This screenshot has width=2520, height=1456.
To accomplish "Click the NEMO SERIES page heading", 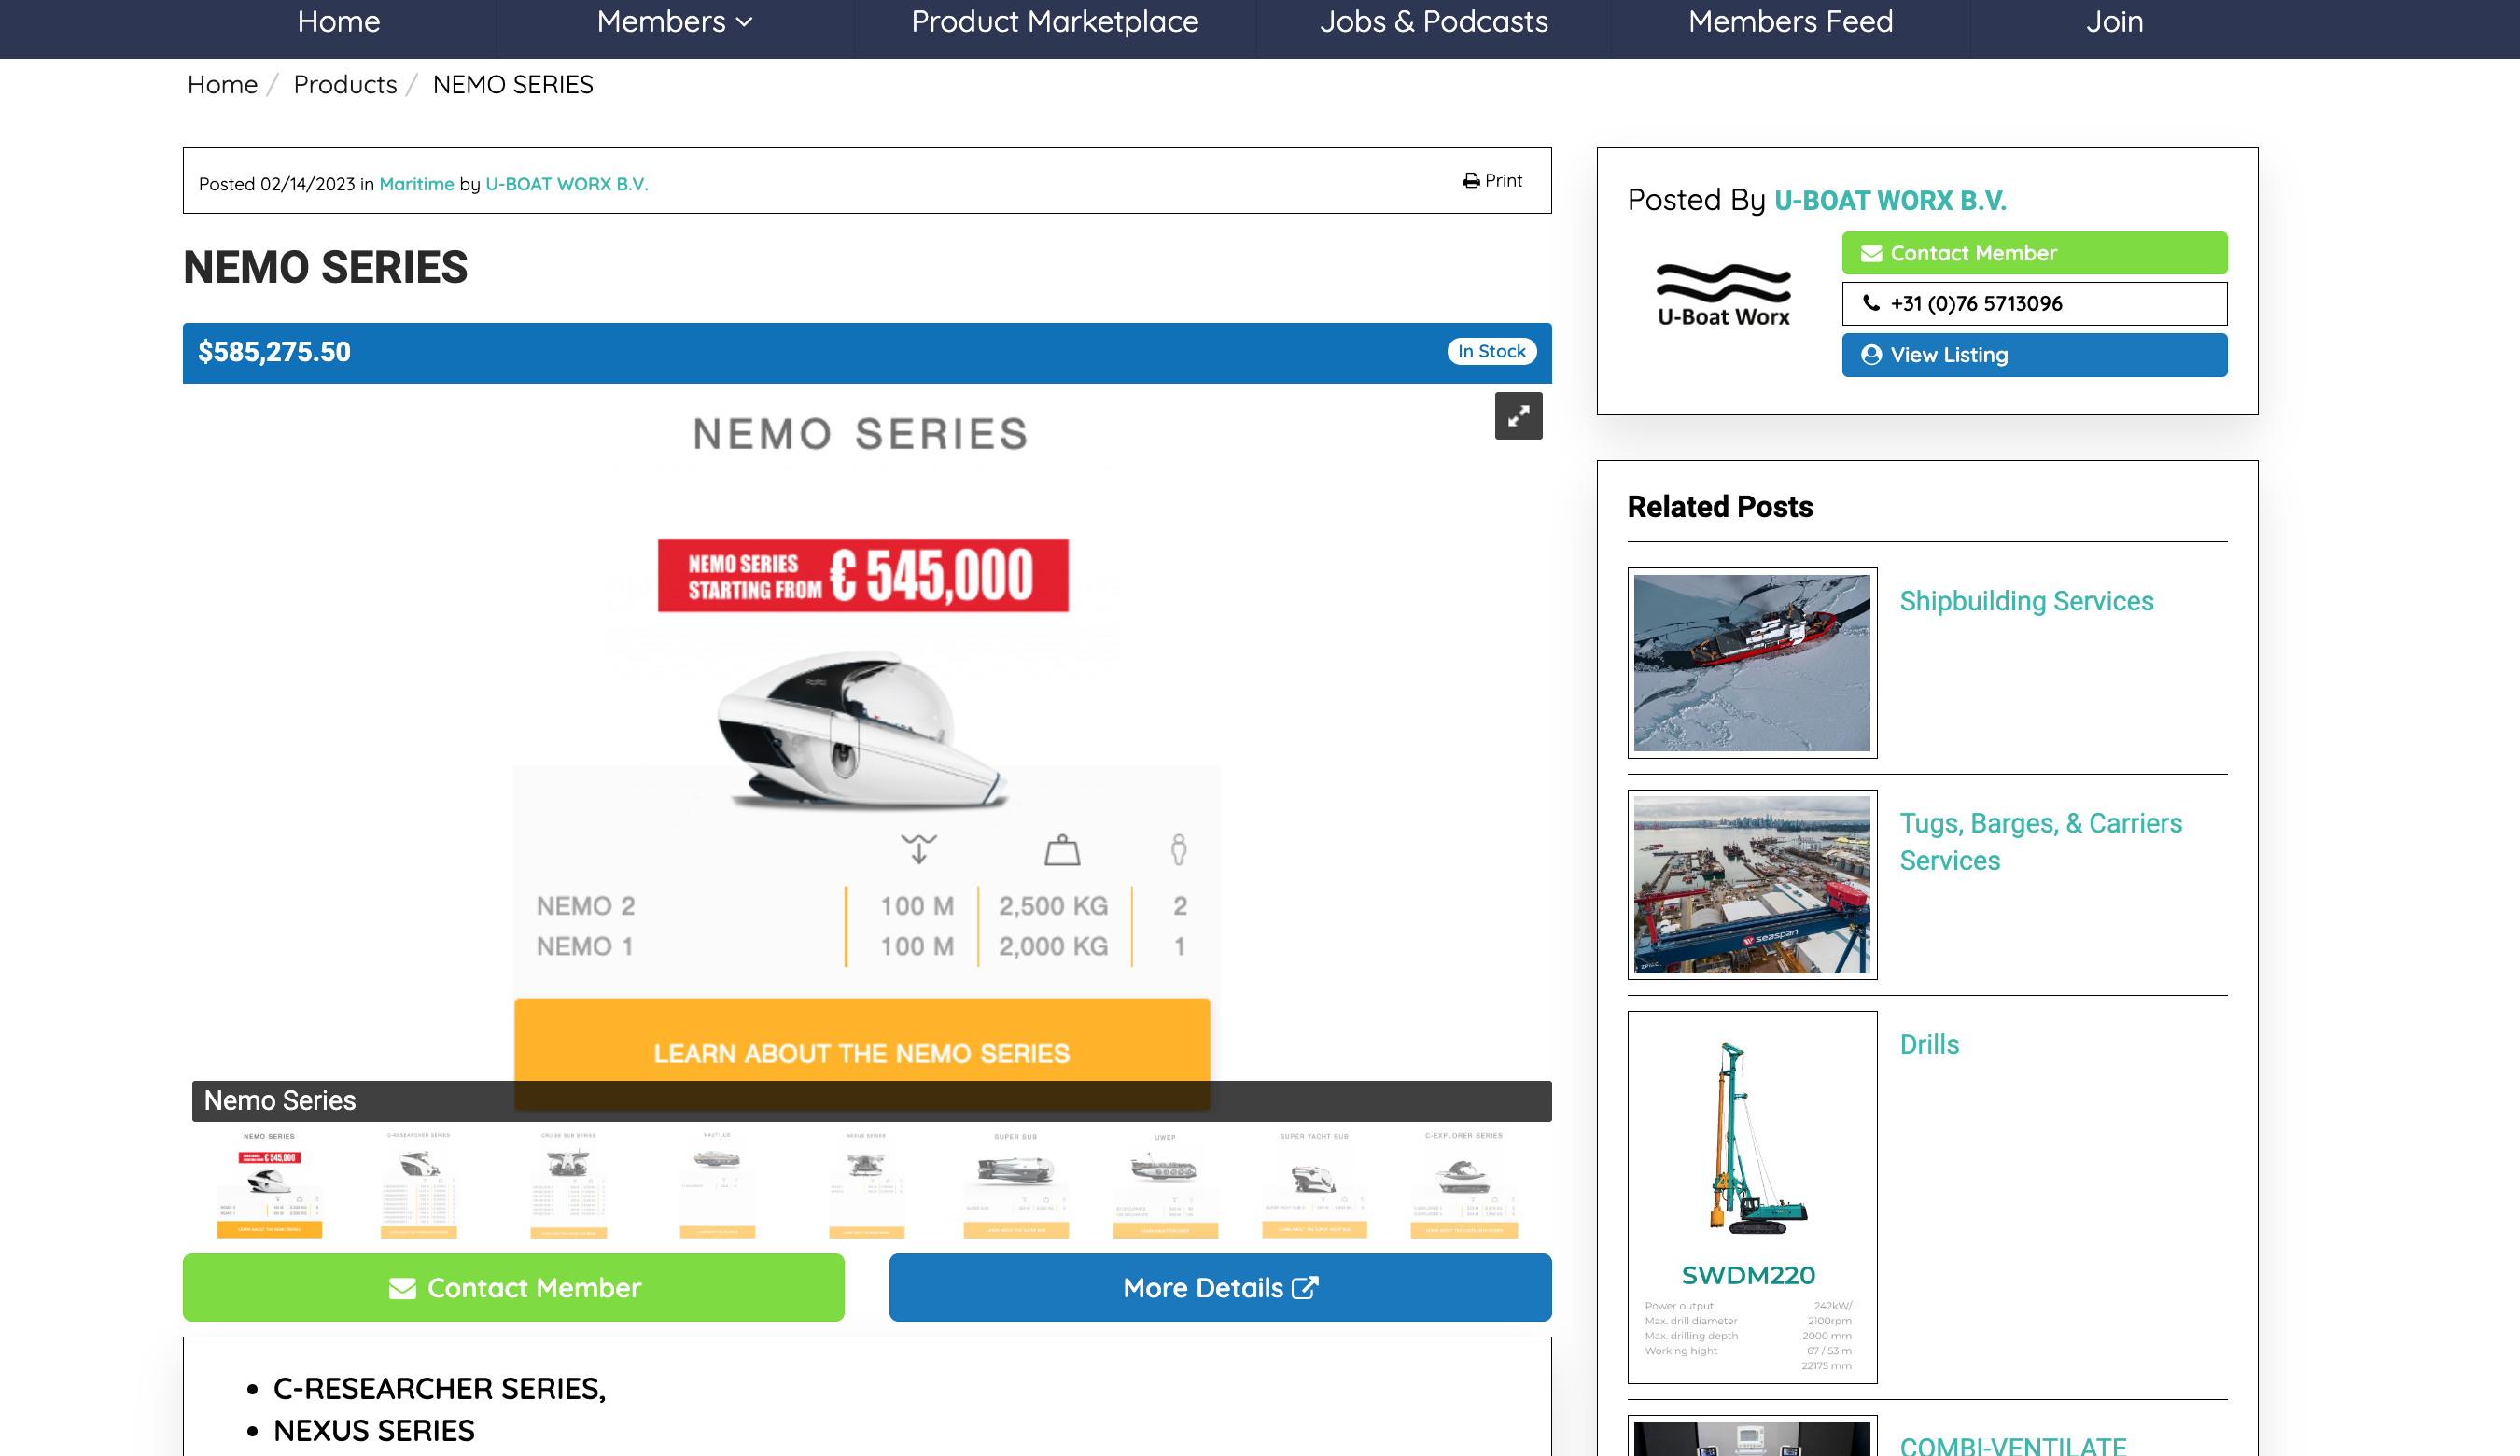I will pos(325,267).
